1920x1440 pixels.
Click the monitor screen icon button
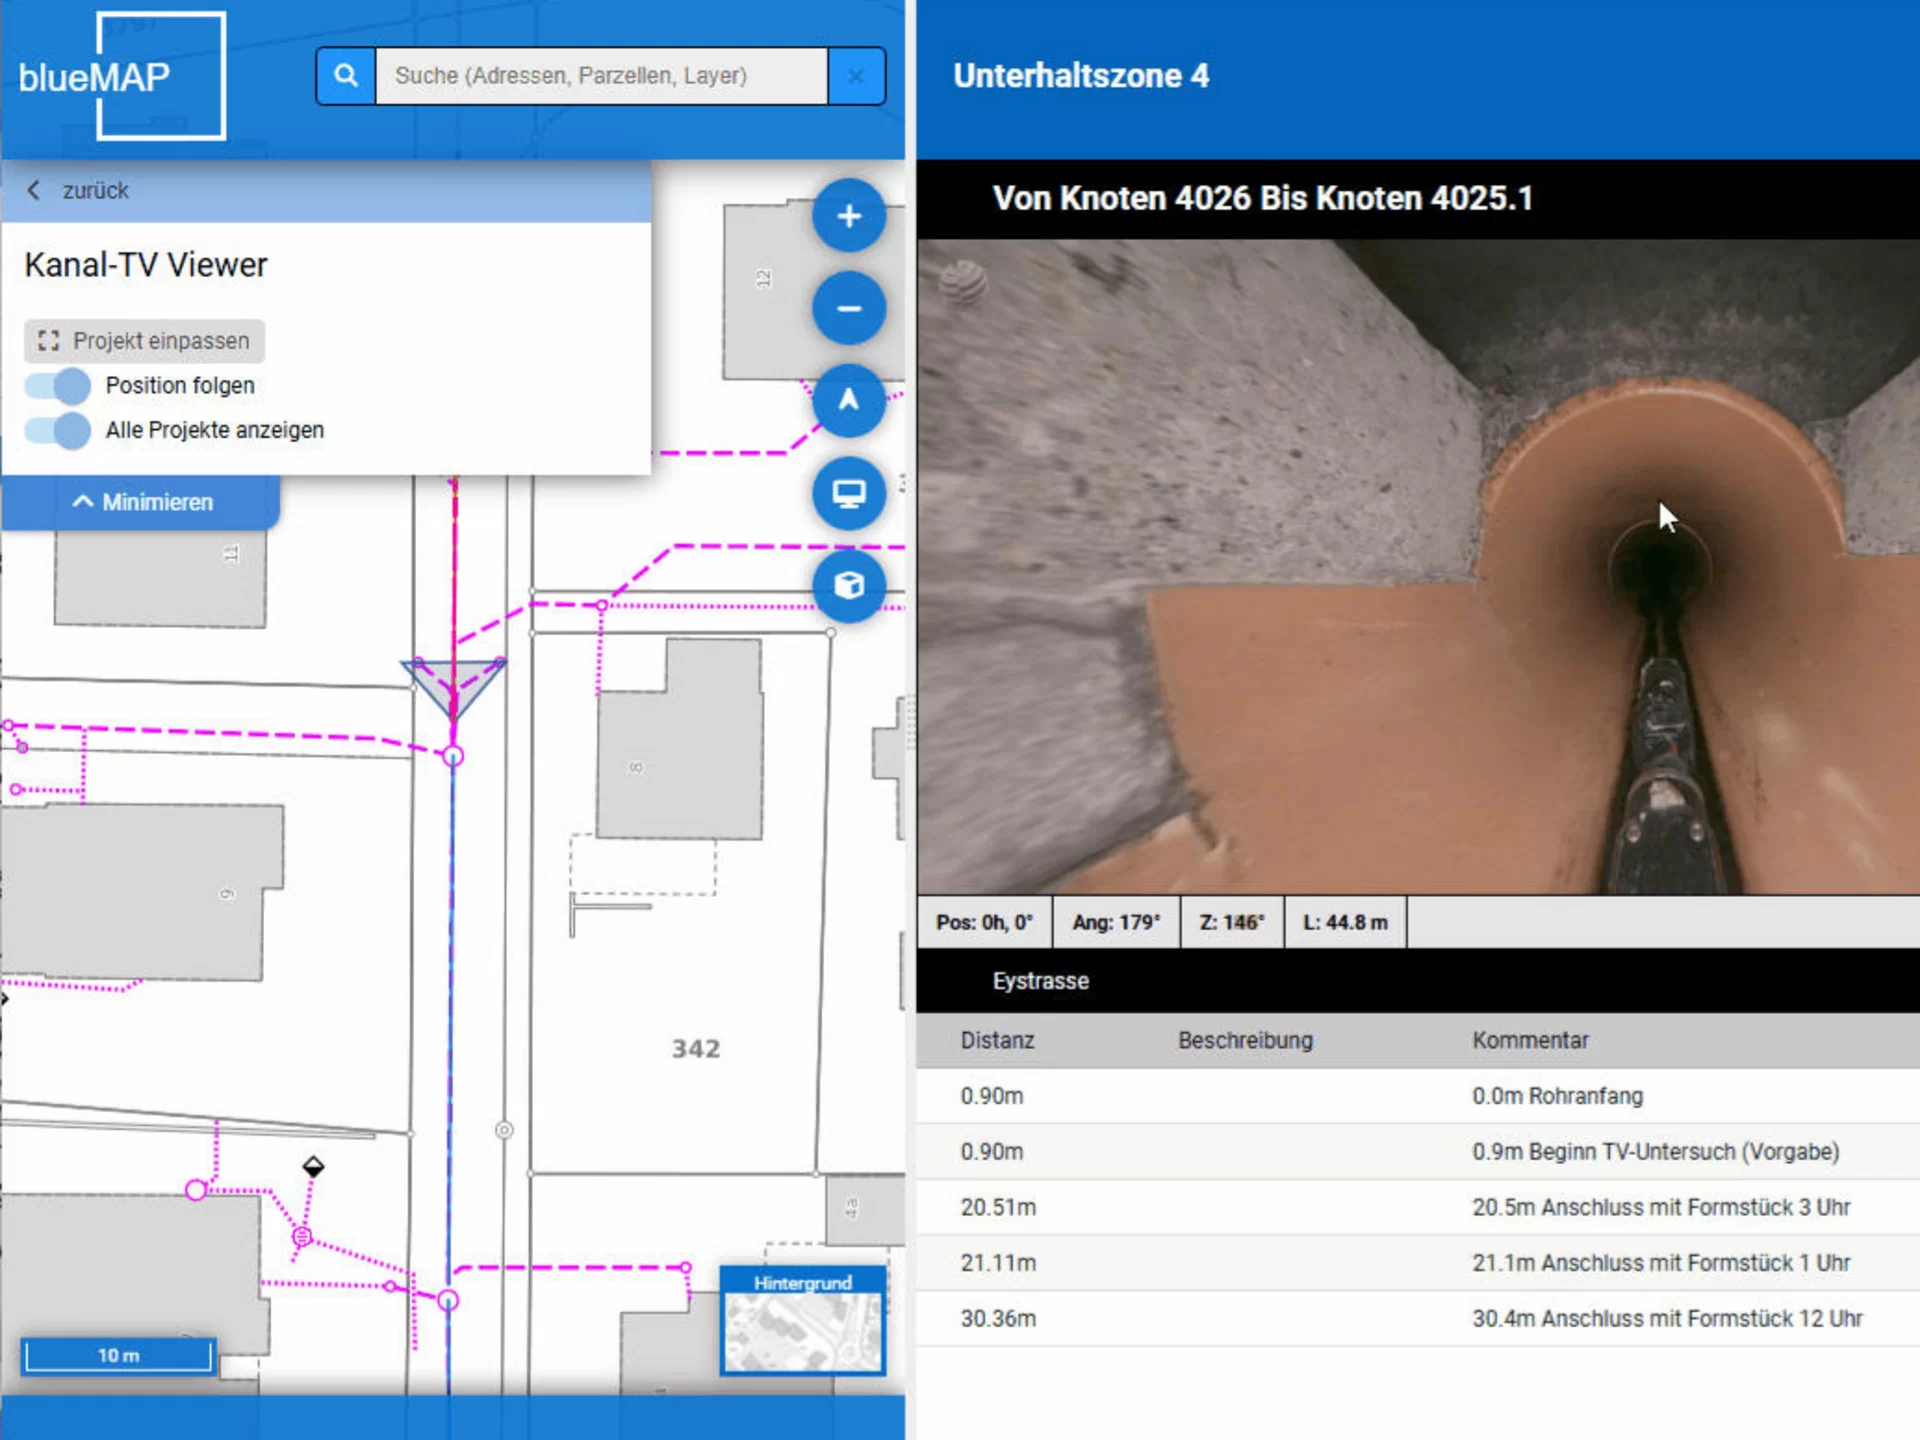(x=848, y=493)
